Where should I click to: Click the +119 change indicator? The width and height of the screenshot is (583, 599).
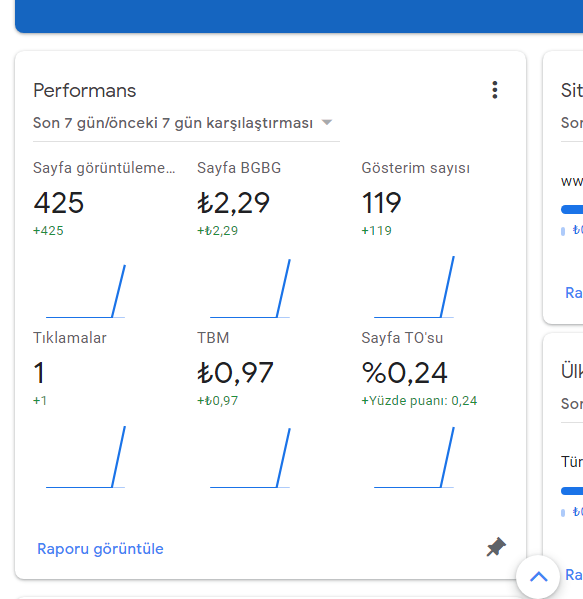coord(376,231)
